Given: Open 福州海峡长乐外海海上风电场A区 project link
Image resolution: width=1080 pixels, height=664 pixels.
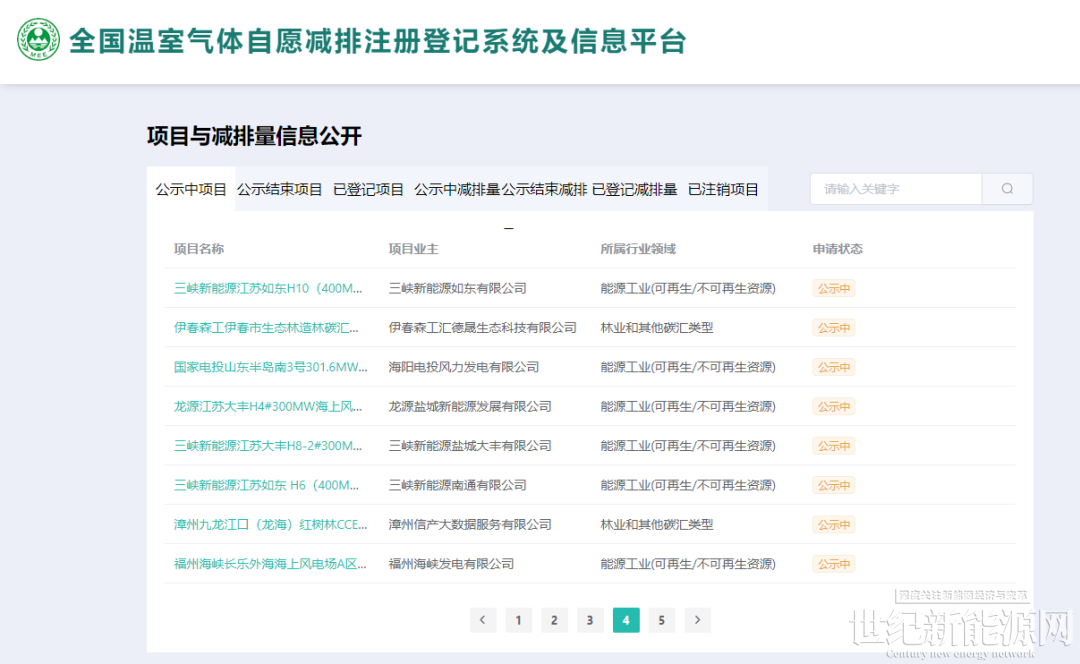Looking at the screenshot, I should coord(270,563).
